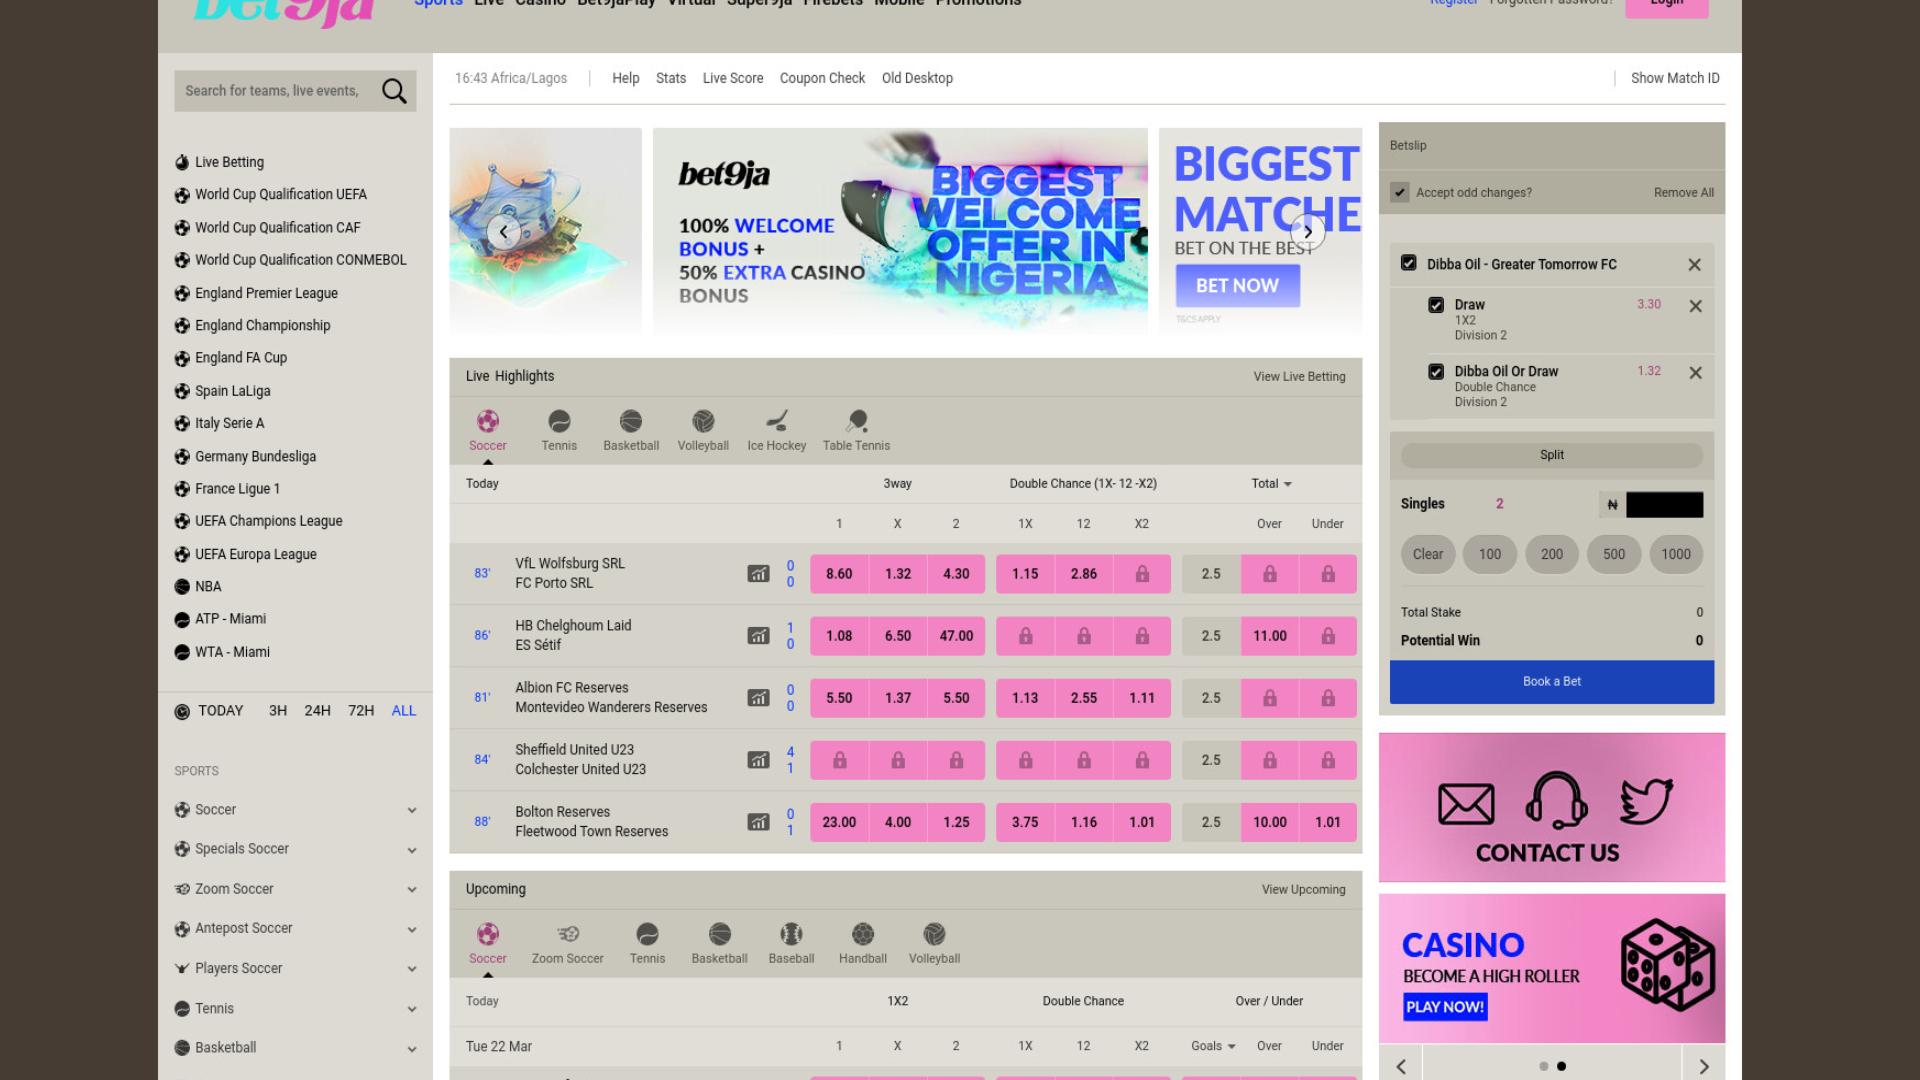Select Zoom Soccer icon in Upcoming
This screenshot has height=1080, width=1920.
tap(568, 934)
